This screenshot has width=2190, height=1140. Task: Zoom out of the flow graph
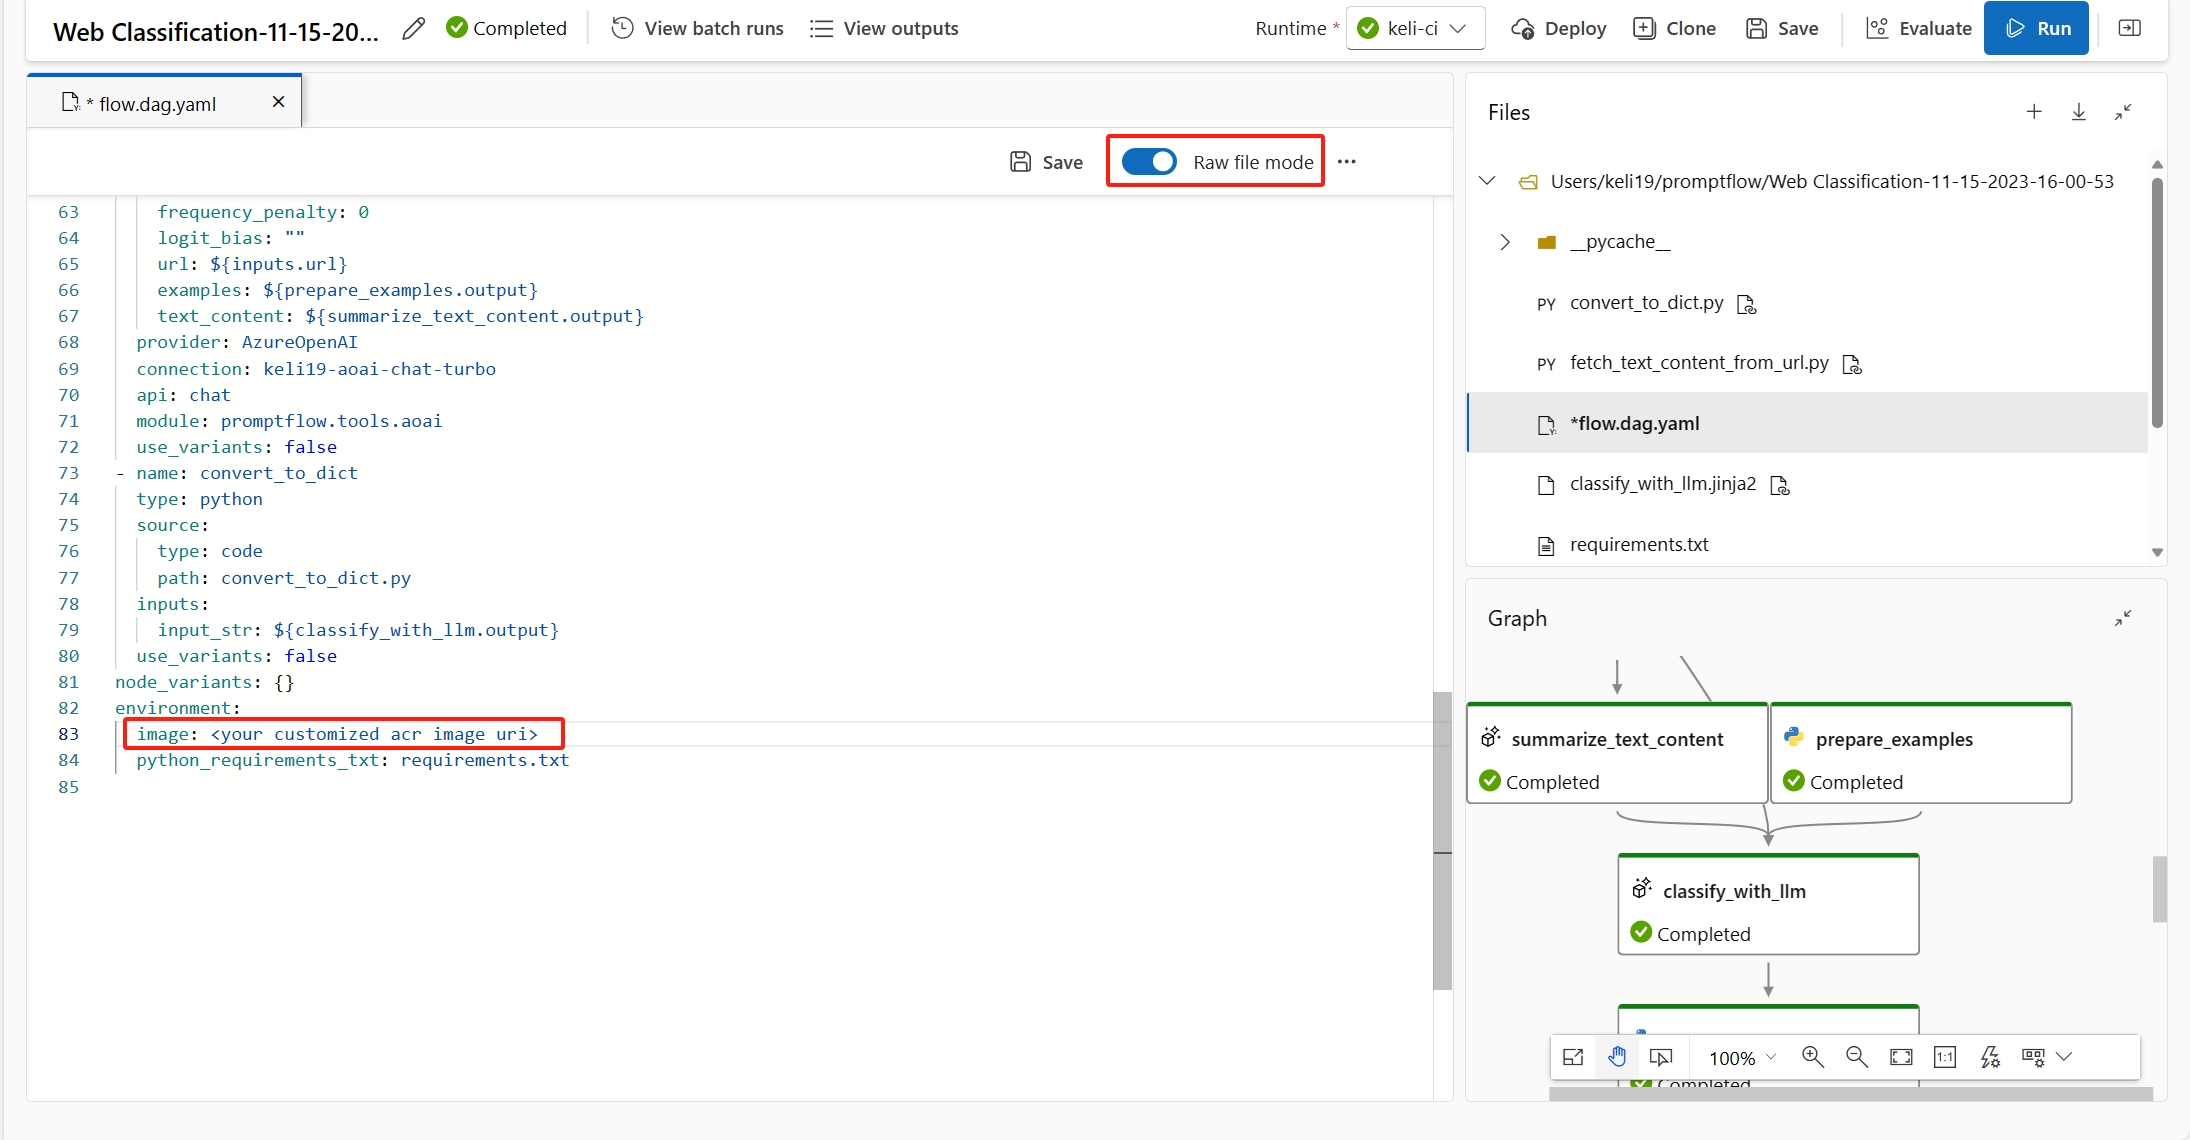[x=1856, y=1057]
